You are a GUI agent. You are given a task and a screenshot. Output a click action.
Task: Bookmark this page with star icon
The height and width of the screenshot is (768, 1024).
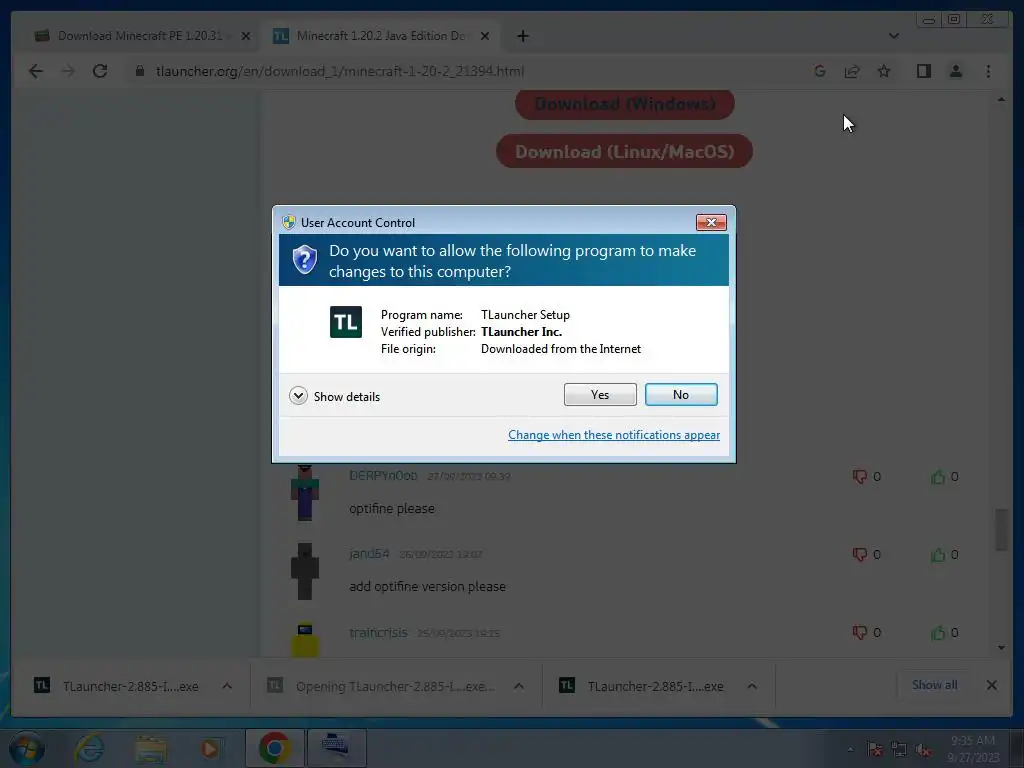tap(884, 71)
